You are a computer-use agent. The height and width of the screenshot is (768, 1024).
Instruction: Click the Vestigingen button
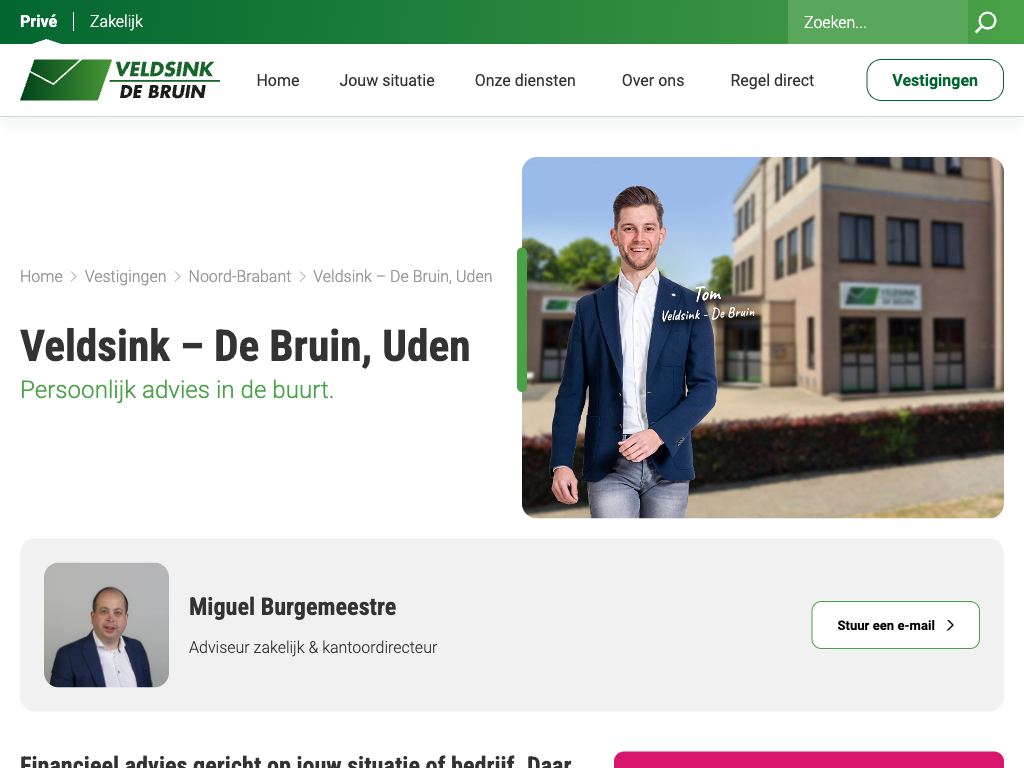click(935, 80)
